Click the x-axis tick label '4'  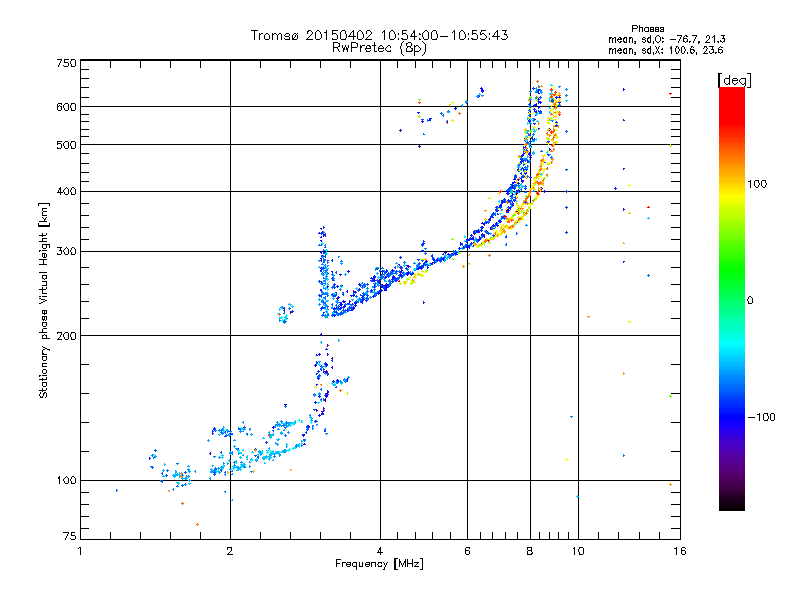[x=380, y=551]
